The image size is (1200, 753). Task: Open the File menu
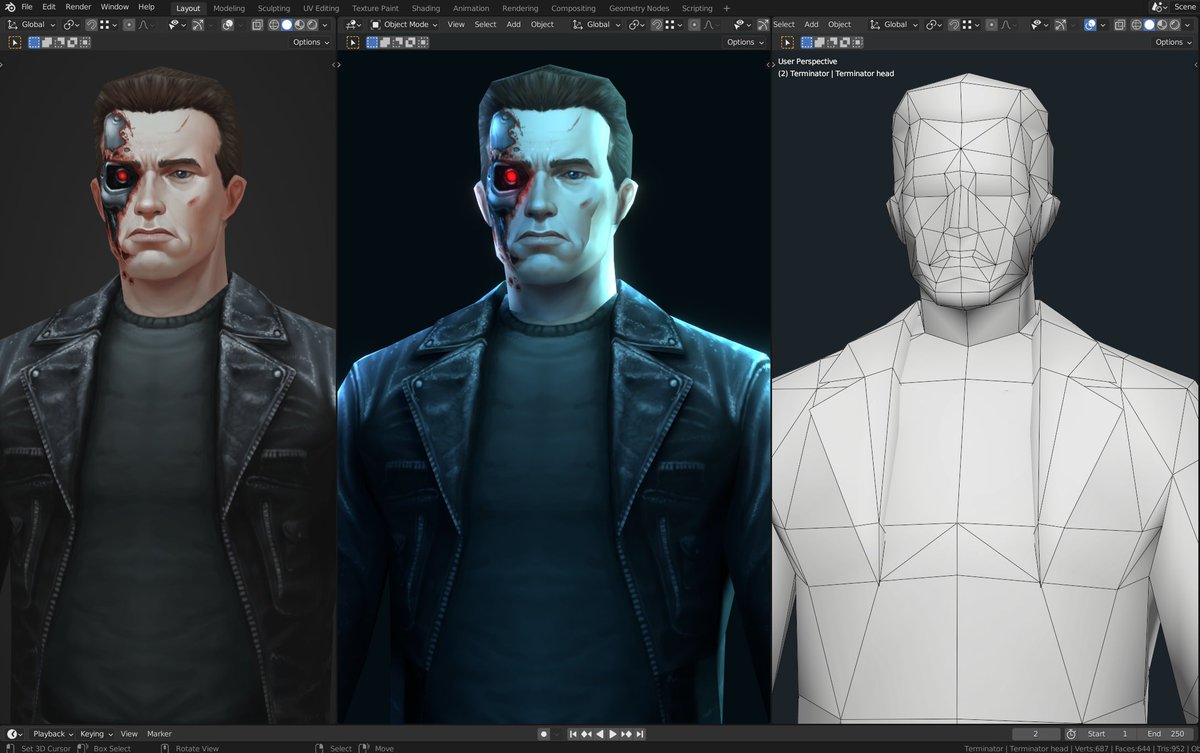[x=27, y=7]
